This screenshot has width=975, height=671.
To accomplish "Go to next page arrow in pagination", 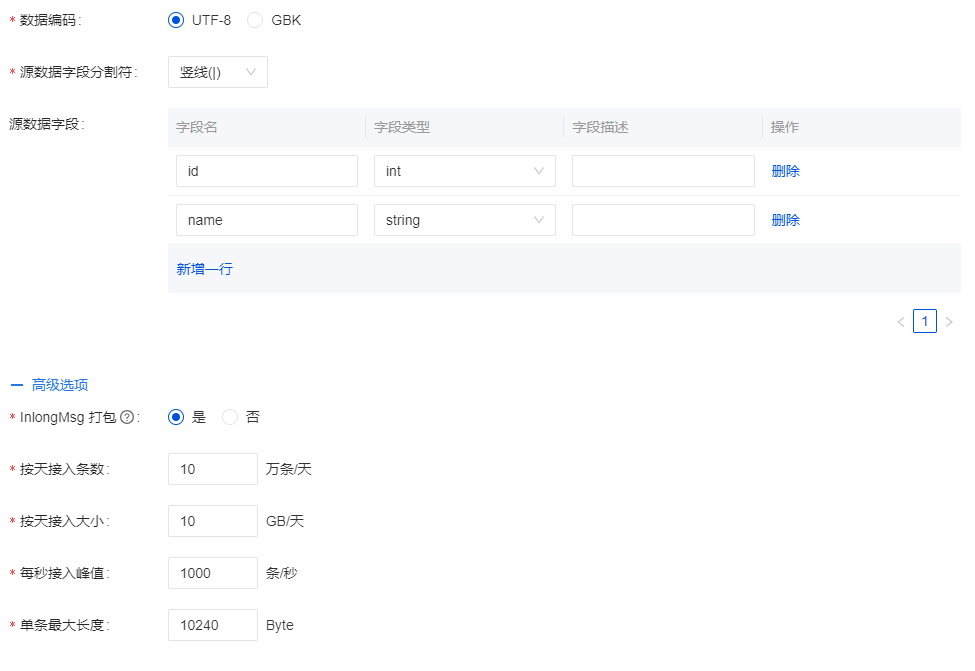I will click(x=949, y=322).
